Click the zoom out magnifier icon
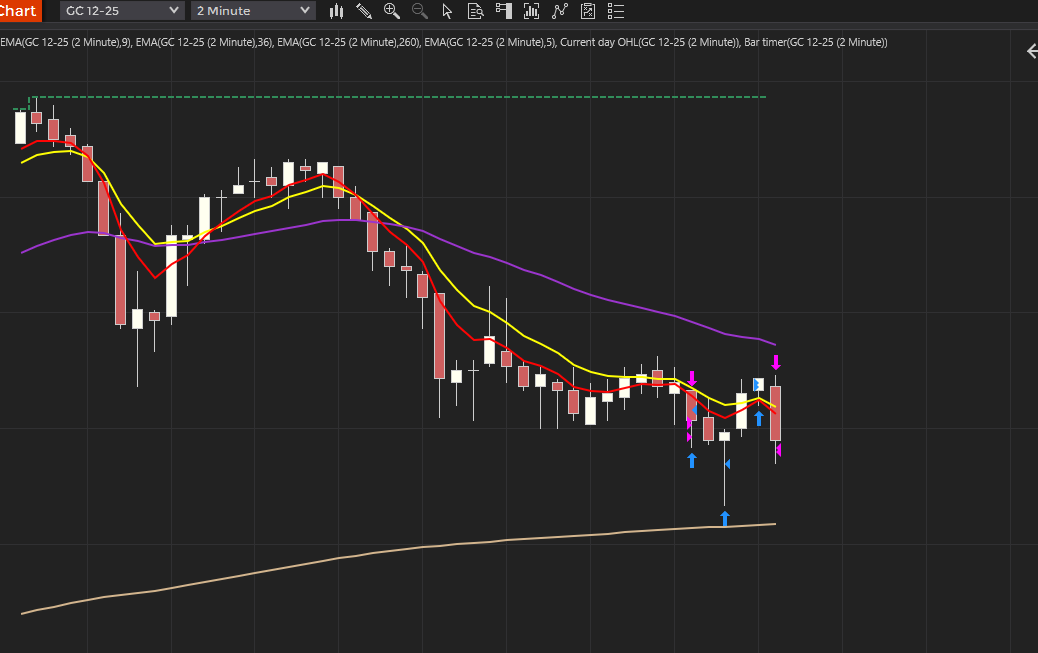This screenshot has width=1038, height=653. (420, 11)
